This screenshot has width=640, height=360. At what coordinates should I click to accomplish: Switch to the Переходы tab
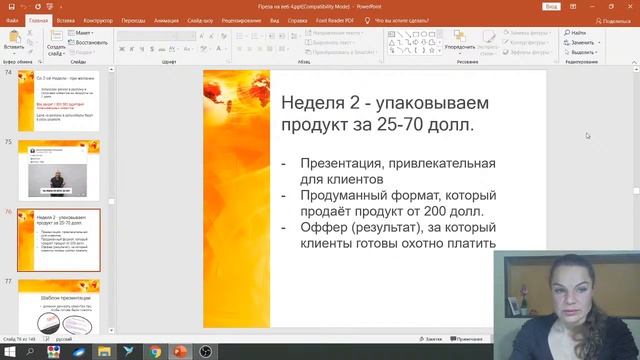[x=133, y=20]
